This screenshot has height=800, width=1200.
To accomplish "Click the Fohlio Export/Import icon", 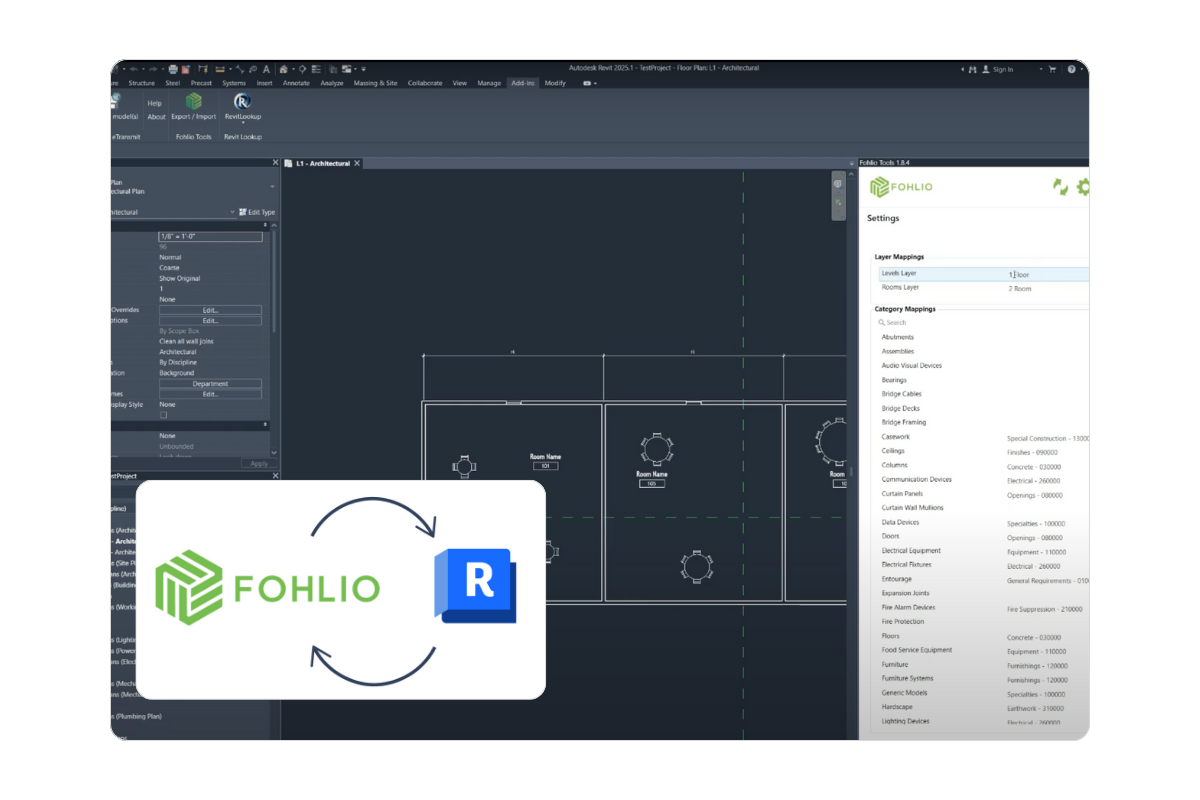I will click(x=193, y=103).
